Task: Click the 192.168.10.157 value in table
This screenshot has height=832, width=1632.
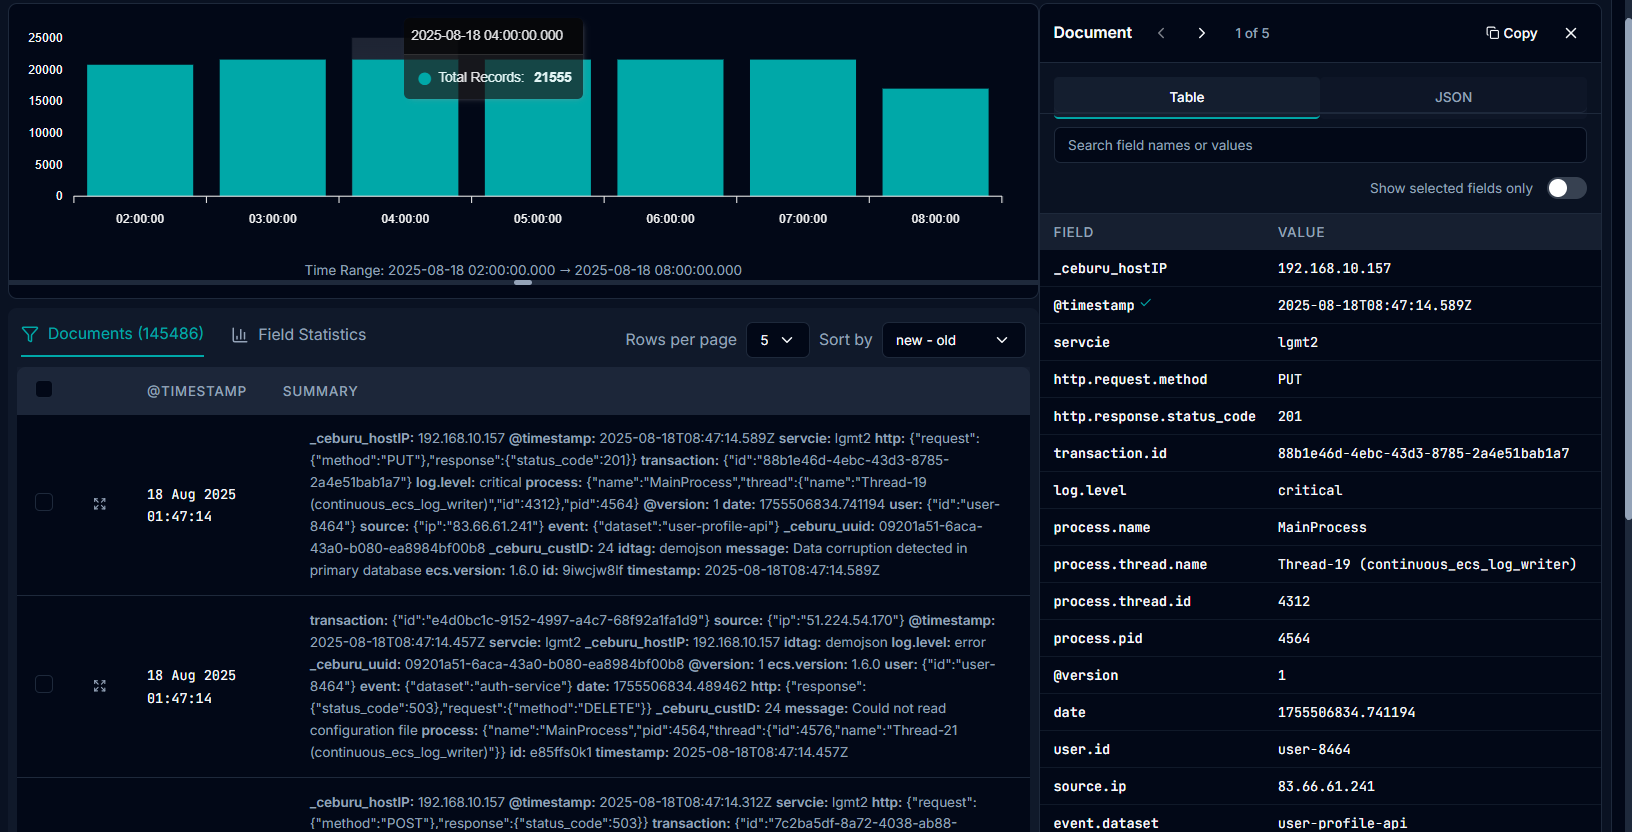Action: [1334, 268]
